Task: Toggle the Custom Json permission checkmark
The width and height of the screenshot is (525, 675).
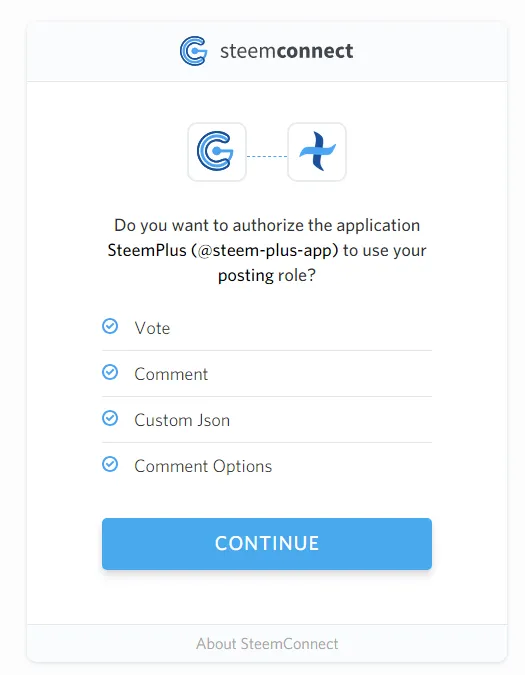Action: [x=110, y=418]
